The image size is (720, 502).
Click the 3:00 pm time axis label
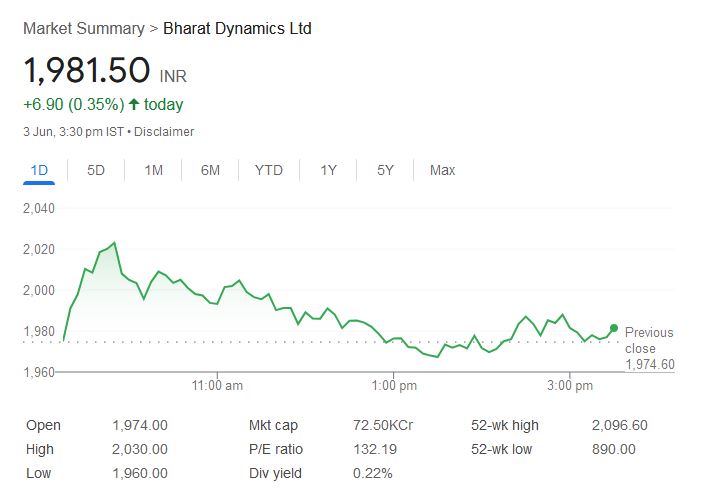pyautogui.click(x=571, y=385)
